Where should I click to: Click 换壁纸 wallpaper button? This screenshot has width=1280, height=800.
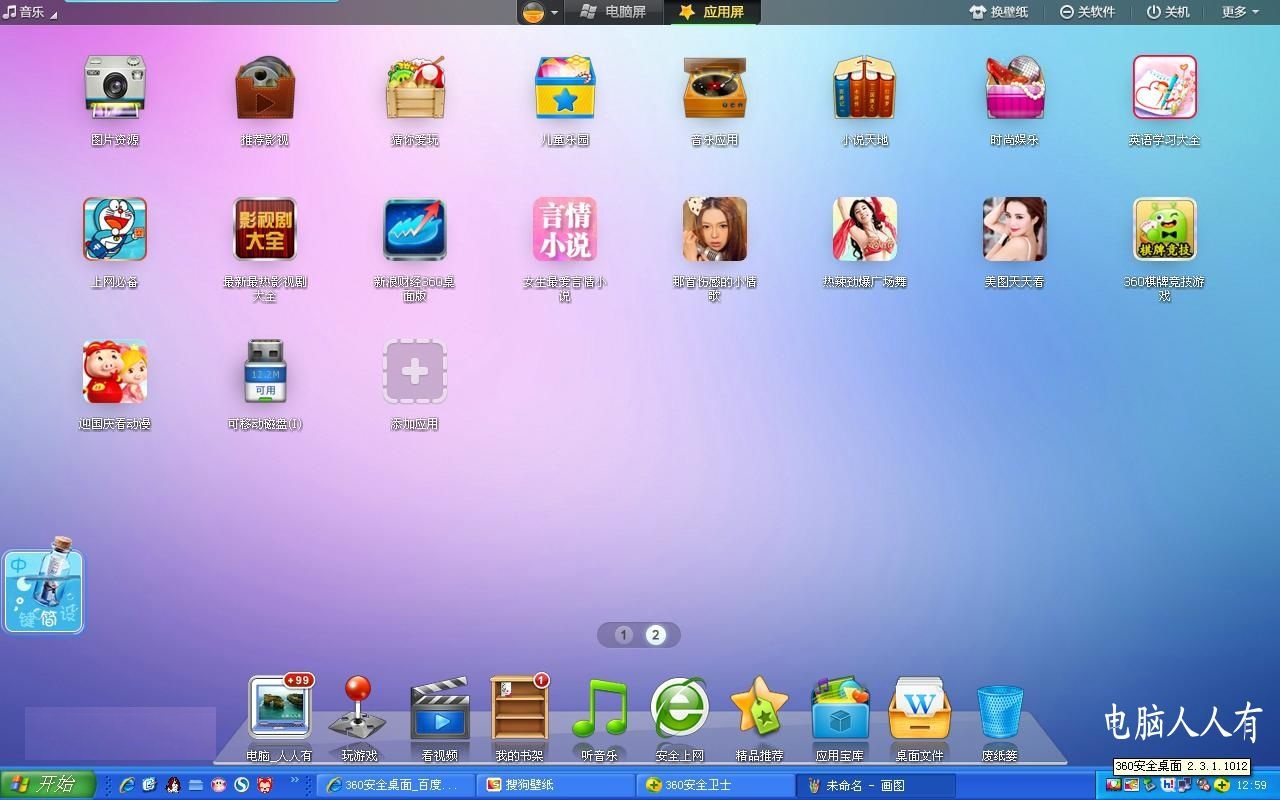click(x=999, y=12)
